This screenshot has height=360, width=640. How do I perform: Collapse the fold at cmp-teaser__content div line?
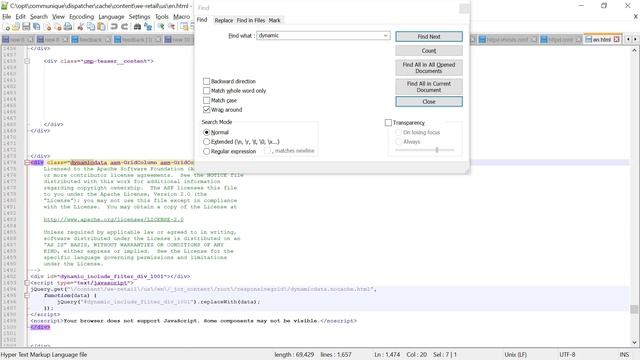pos(27,61)
